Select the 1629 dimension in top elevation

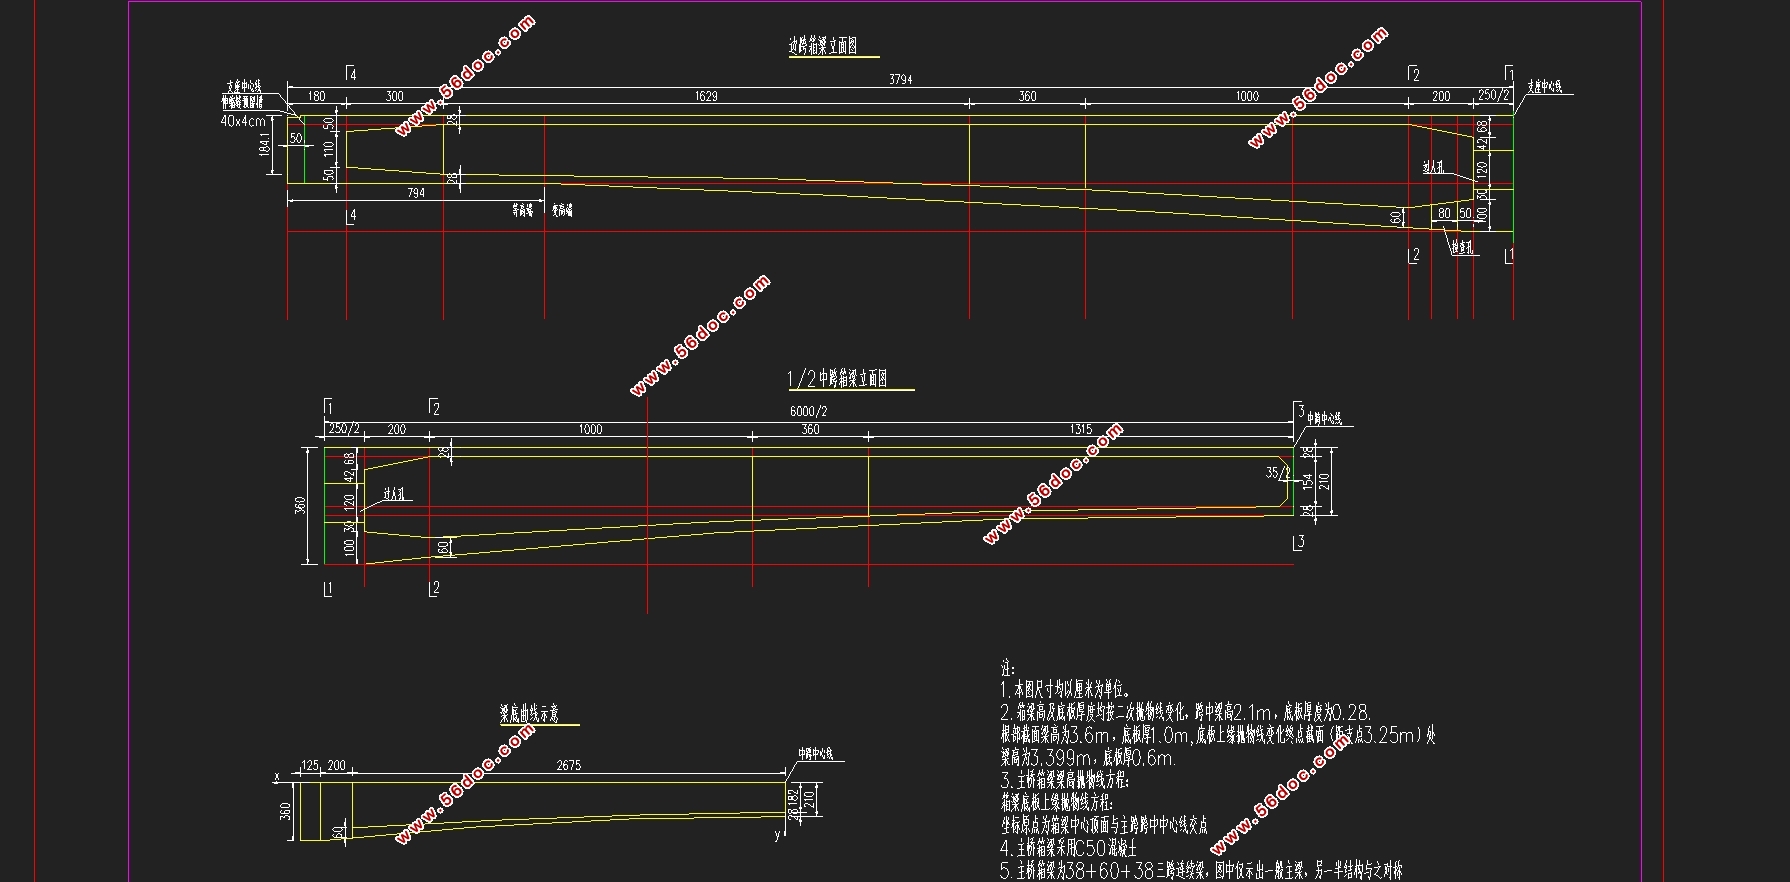(x=705, y=96)
